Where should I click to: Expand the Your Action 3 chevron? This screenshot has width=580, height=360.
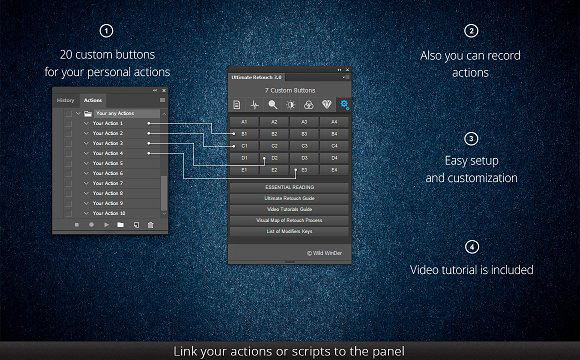tap(86, 143)
